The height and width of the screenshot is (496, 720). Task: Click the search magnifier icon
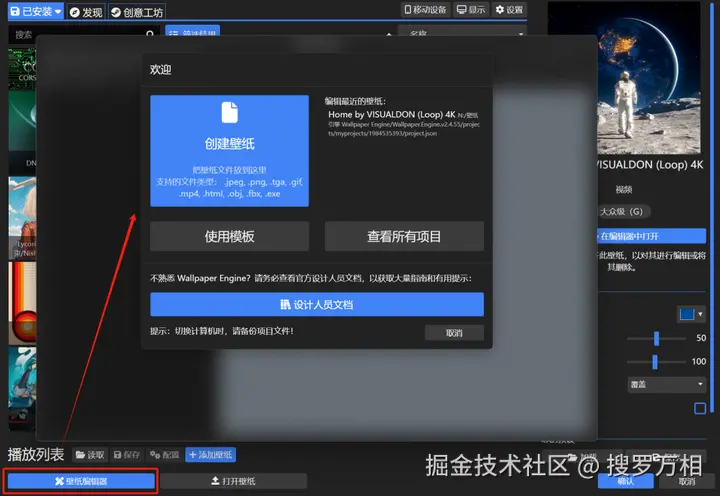tap(150, 34)
